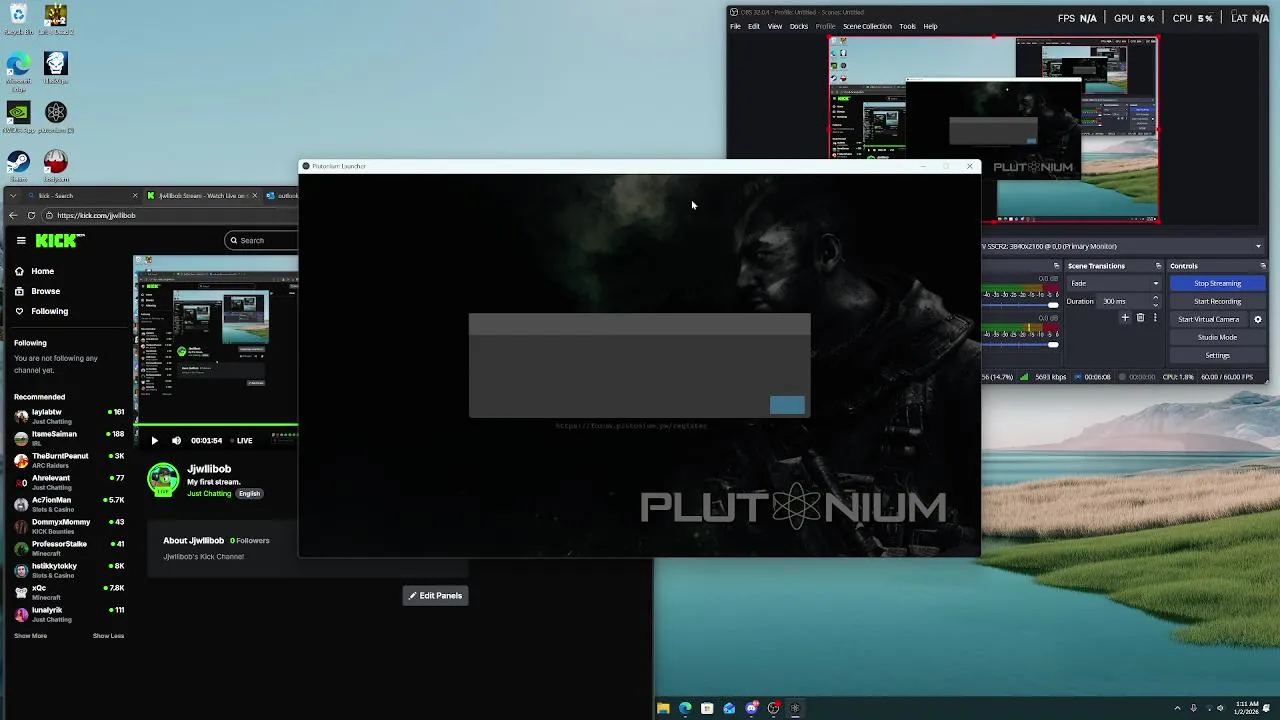Open the OBS Tools menu

coord(907,26)
